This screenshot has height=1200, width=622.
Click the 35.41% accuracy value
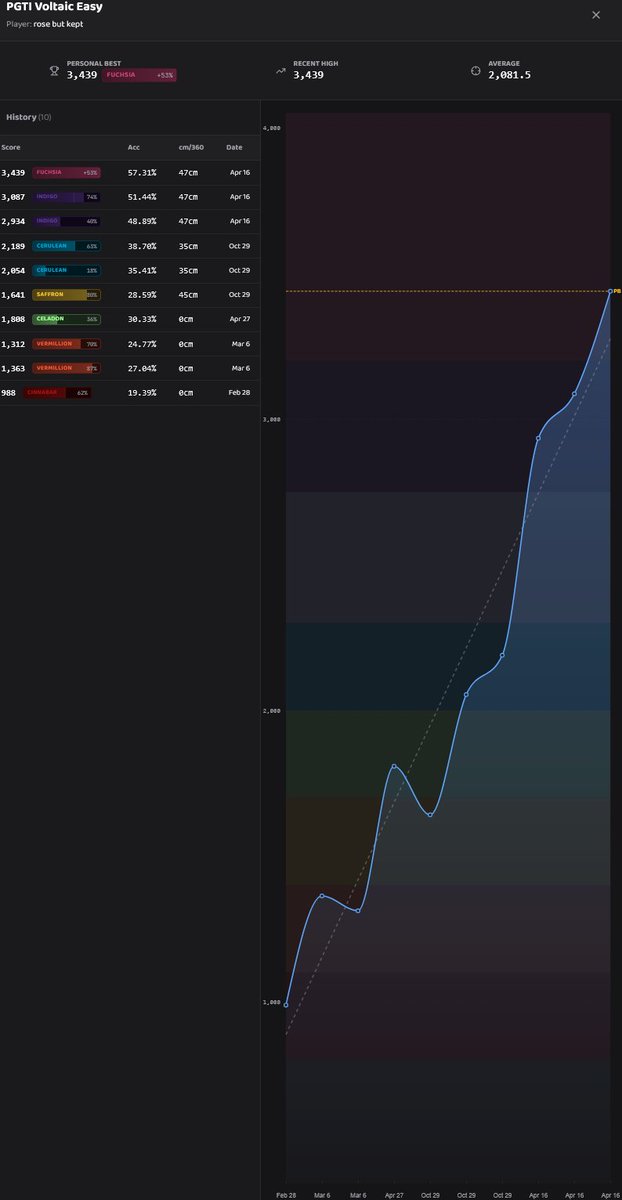[142, 270]
